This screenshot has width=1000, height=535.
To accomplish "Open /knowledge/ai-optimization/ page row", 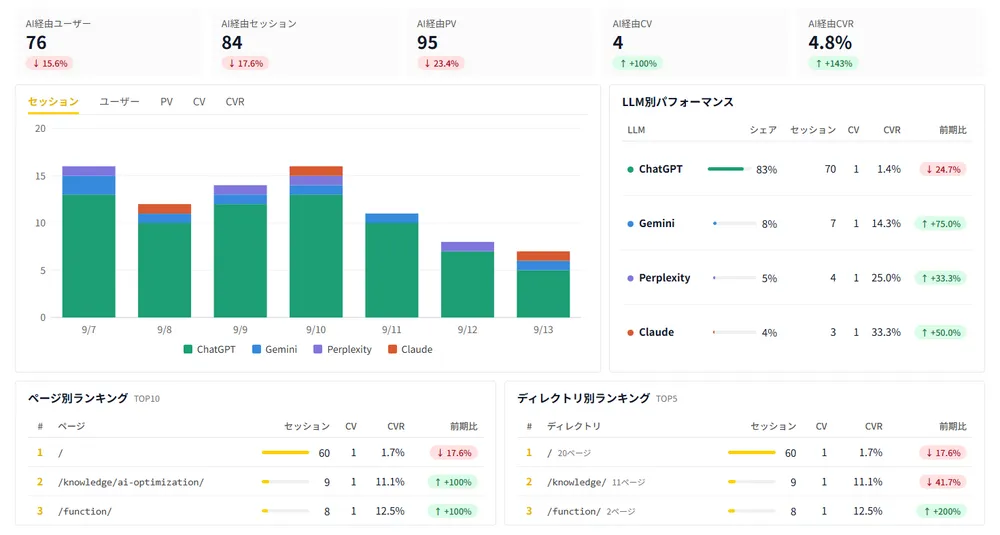I will [x=256, y=482].
